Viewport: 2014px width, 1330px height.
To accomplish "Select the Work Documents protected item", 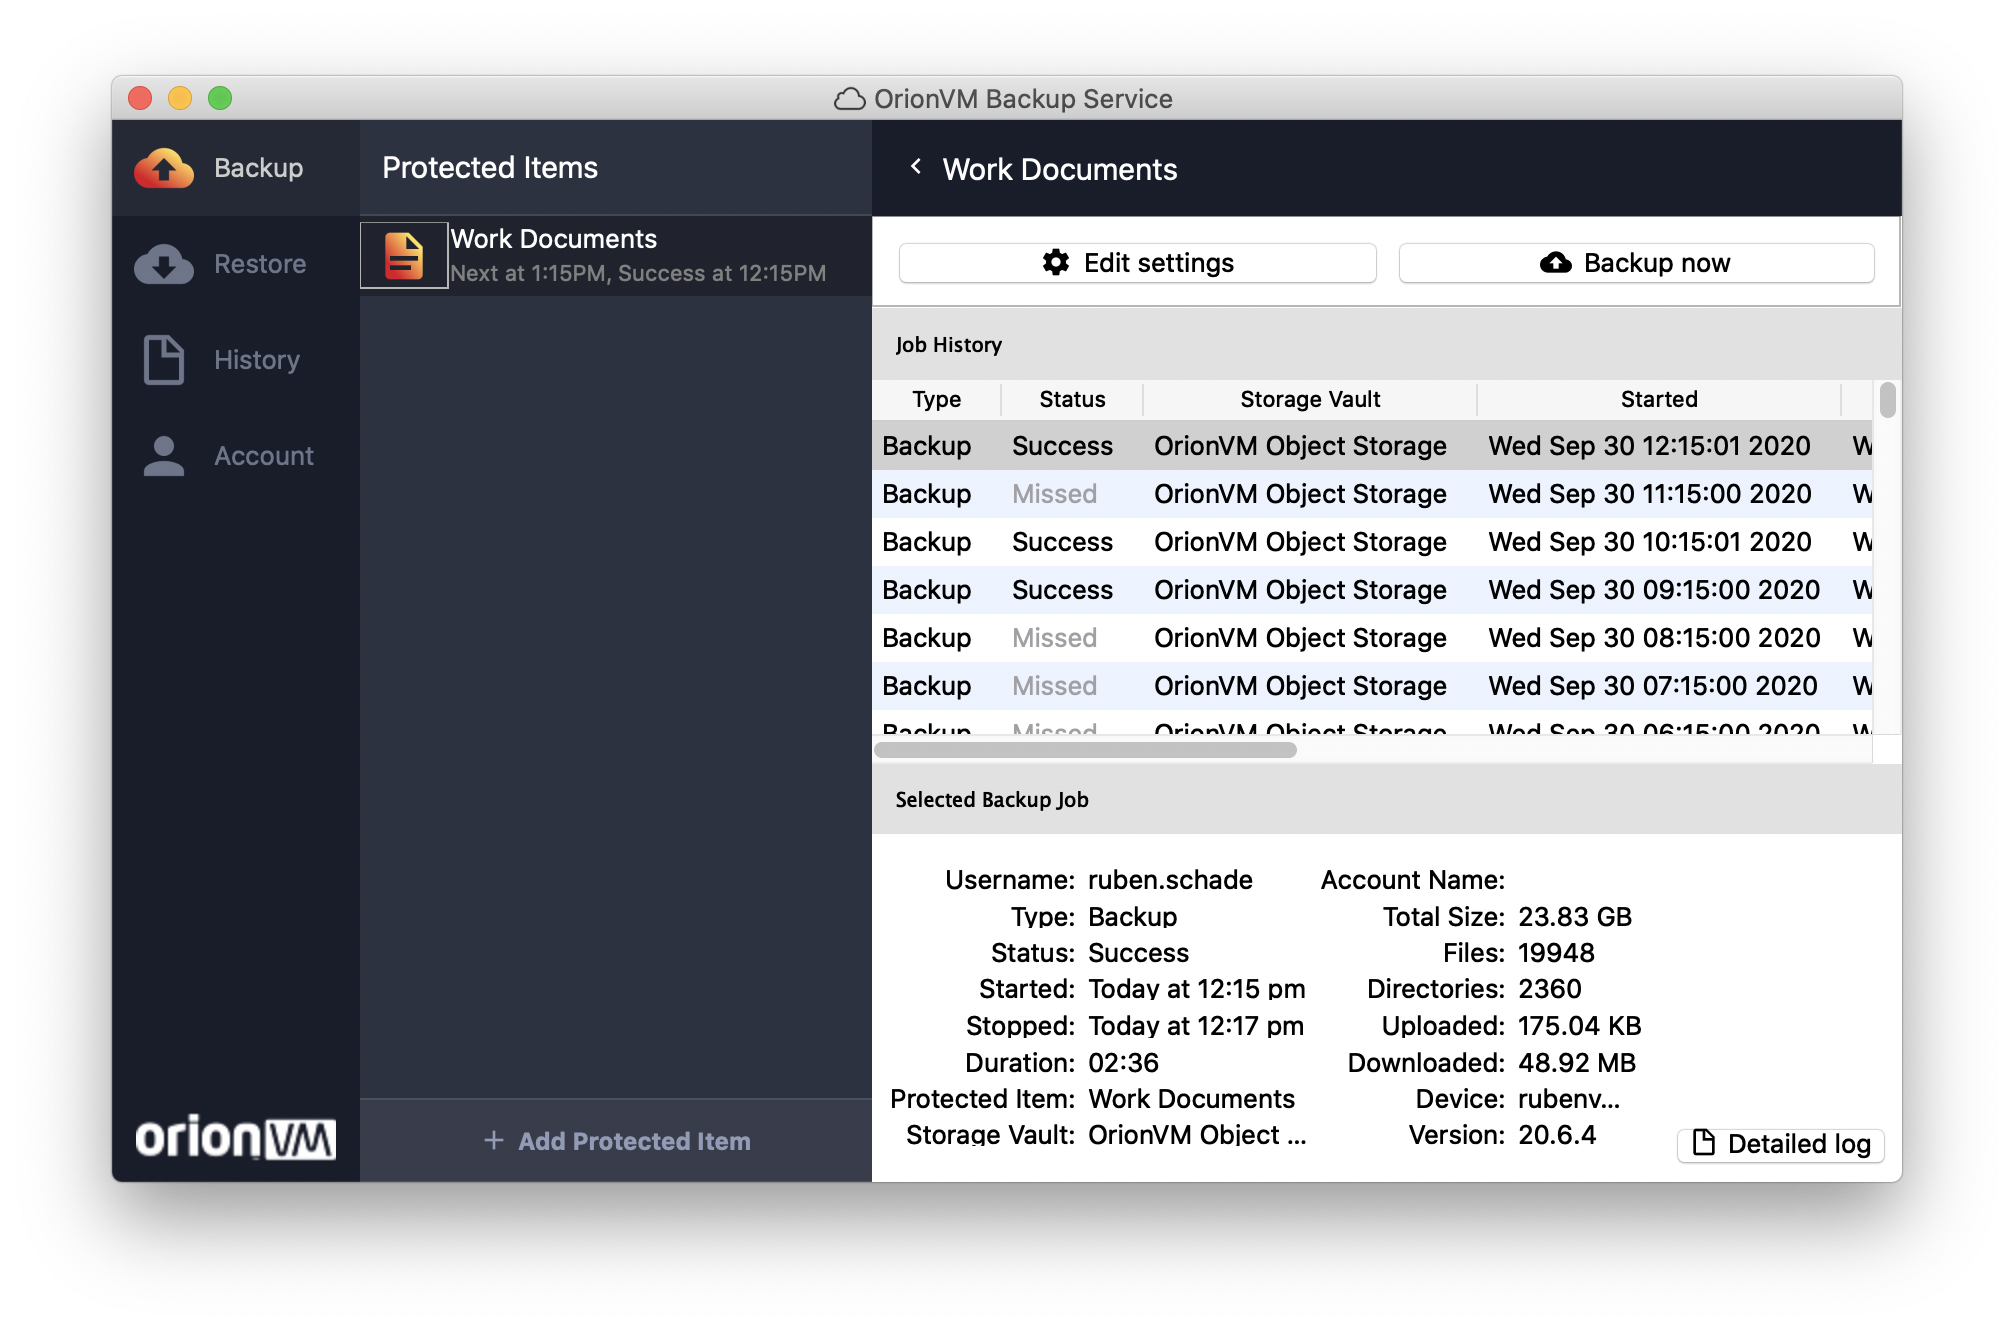I will click(x=616, y=256).
